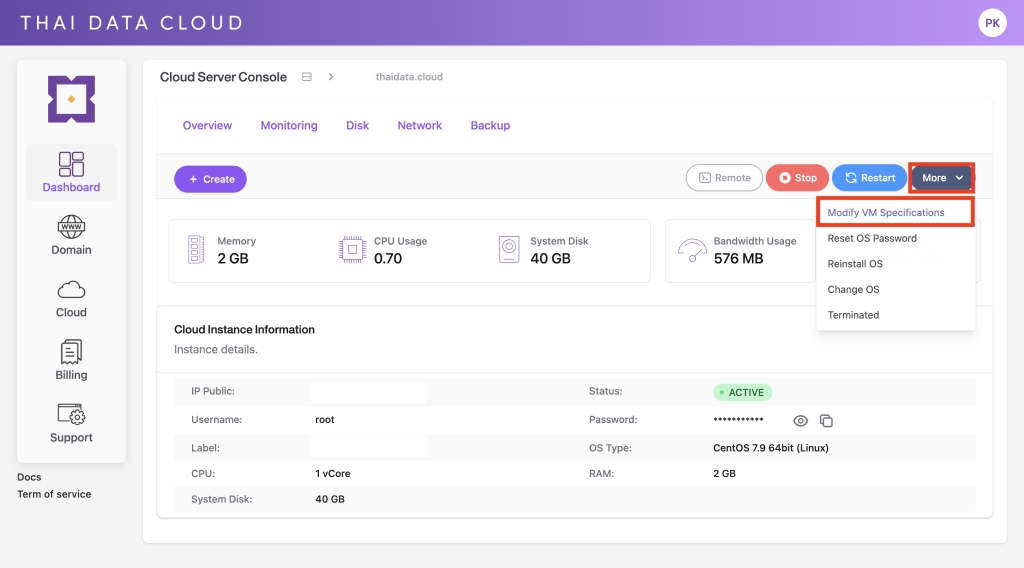Image resolution: width=1024 pixels, height=568 pixels.
Task: Reveal password using the eye icon
Action: click(800, 421)
